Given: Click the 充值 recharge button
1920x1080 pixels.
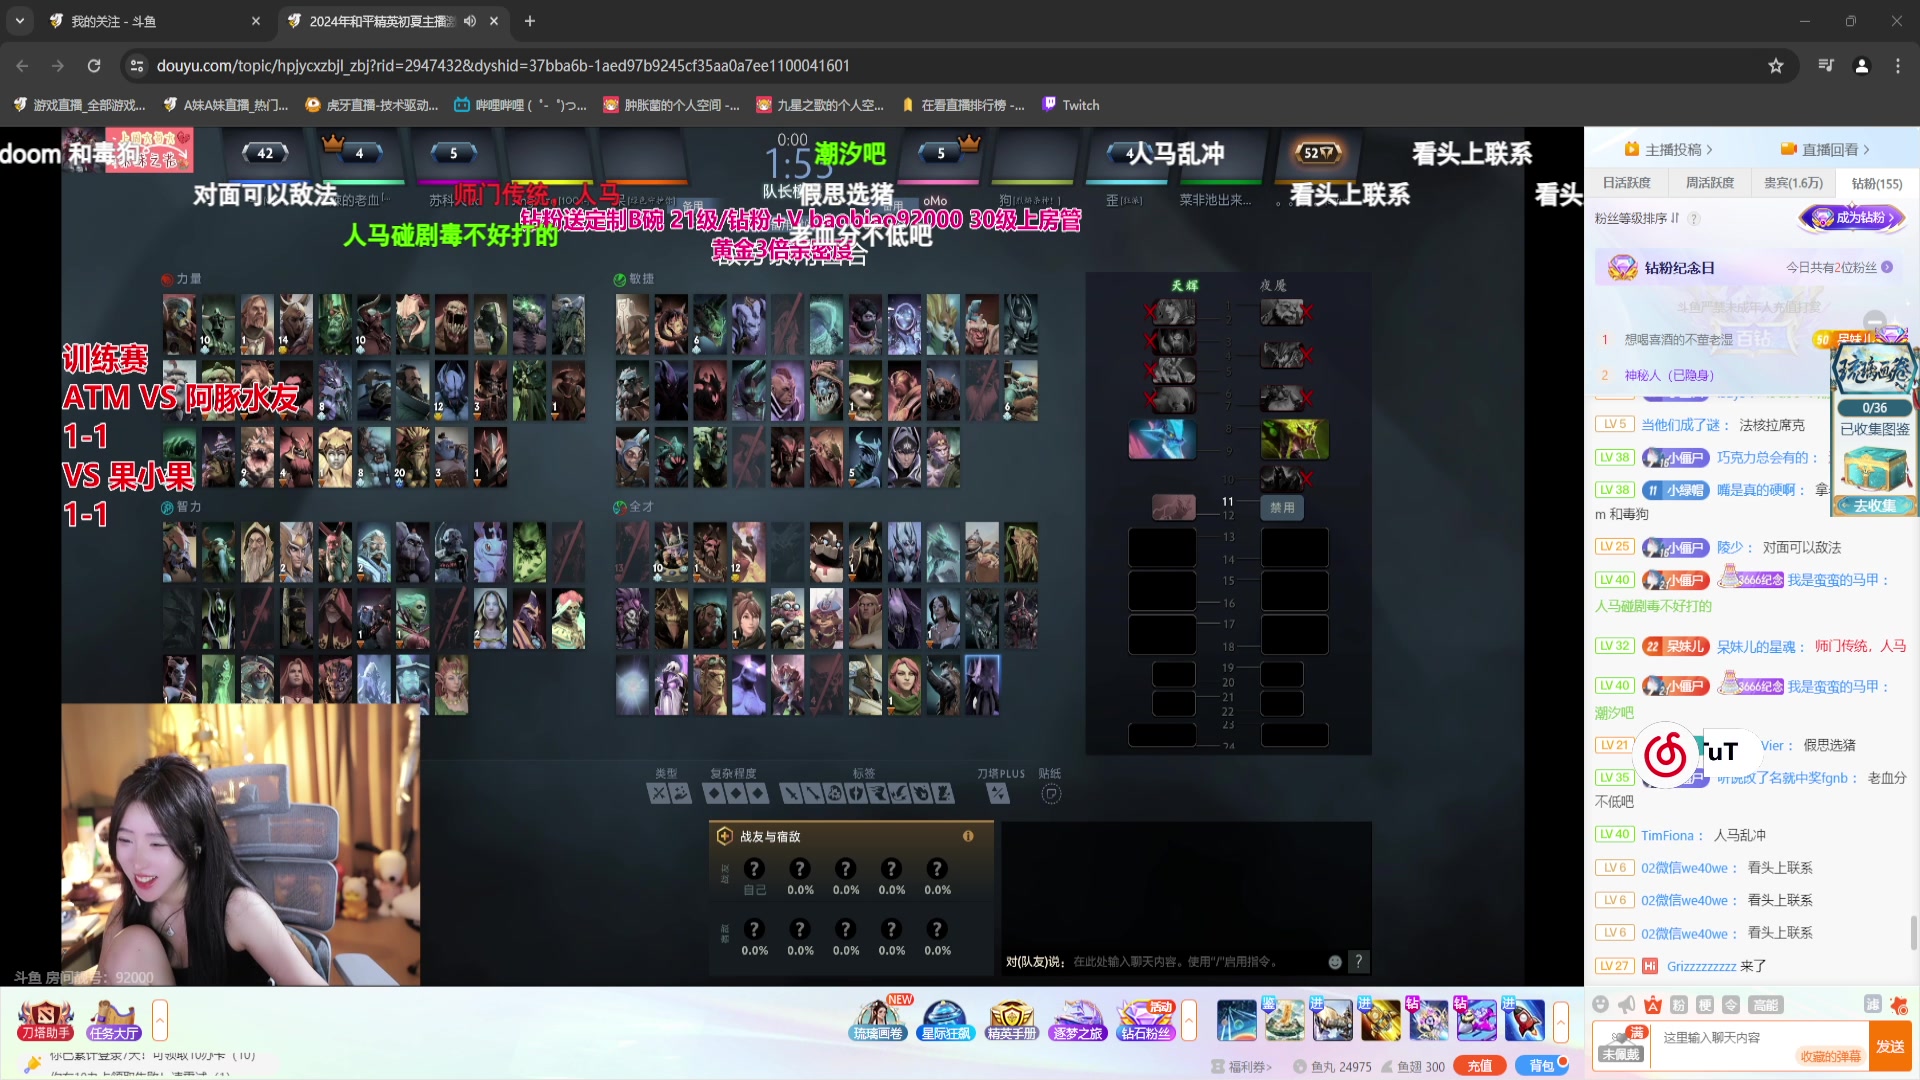Looking at the screenshot, I should pyautogui.click(x=1477, y=1066).
